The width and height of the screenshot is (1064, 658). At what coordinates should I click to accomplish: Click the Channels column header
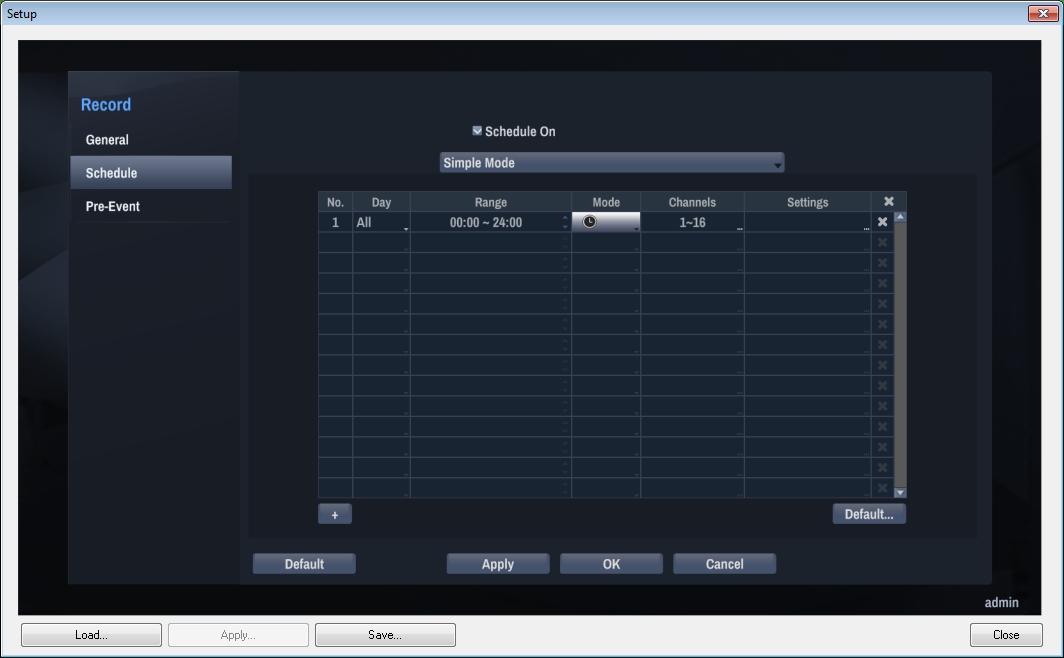(692, 202)
